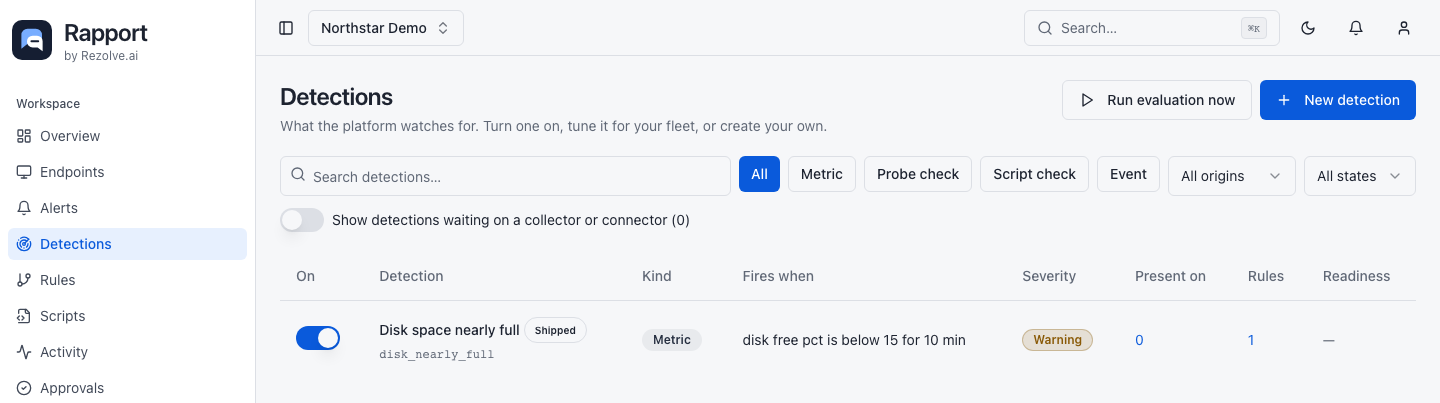Click the Alerts bell icon in sidebar
1440x403 pixels.
click(x=24, y=208)
